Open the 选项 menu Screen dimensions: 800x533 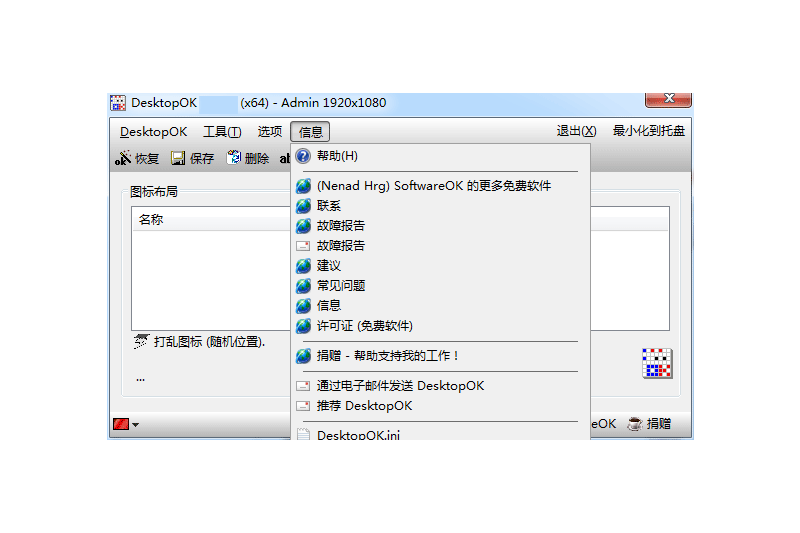269,132
